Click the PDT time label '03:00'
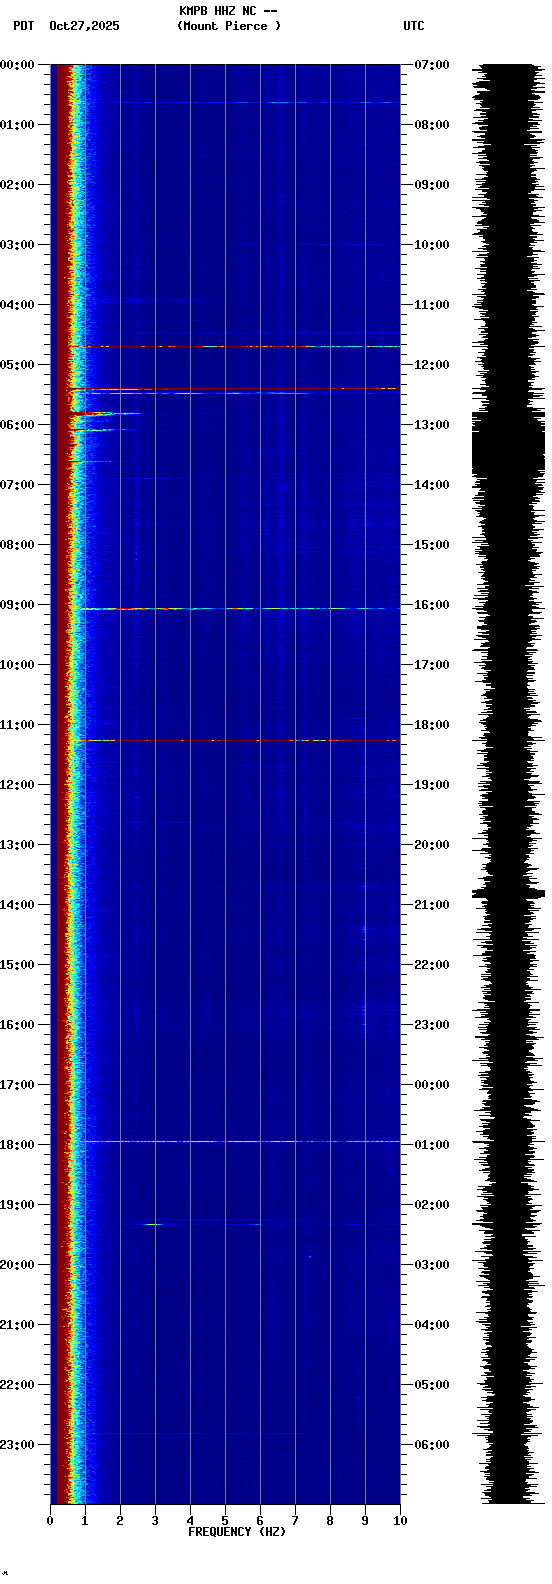The width and height of the screenshot is (552, 1584). pos(18,245)
